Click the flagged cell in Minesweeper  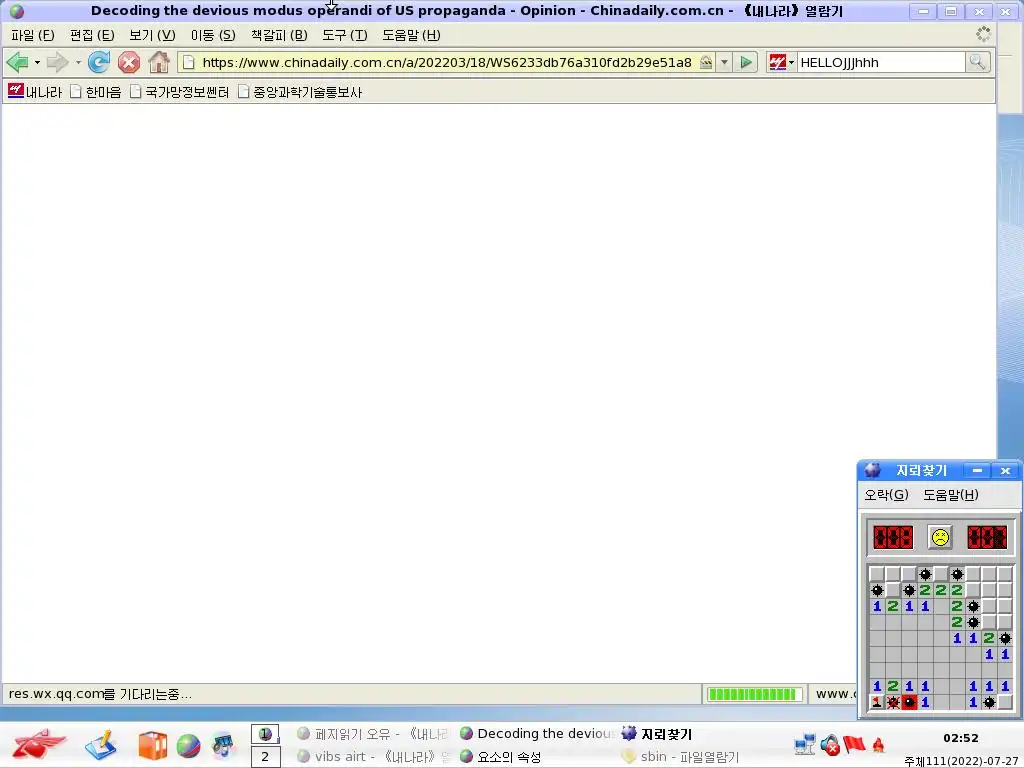click(x=877, y=703)
